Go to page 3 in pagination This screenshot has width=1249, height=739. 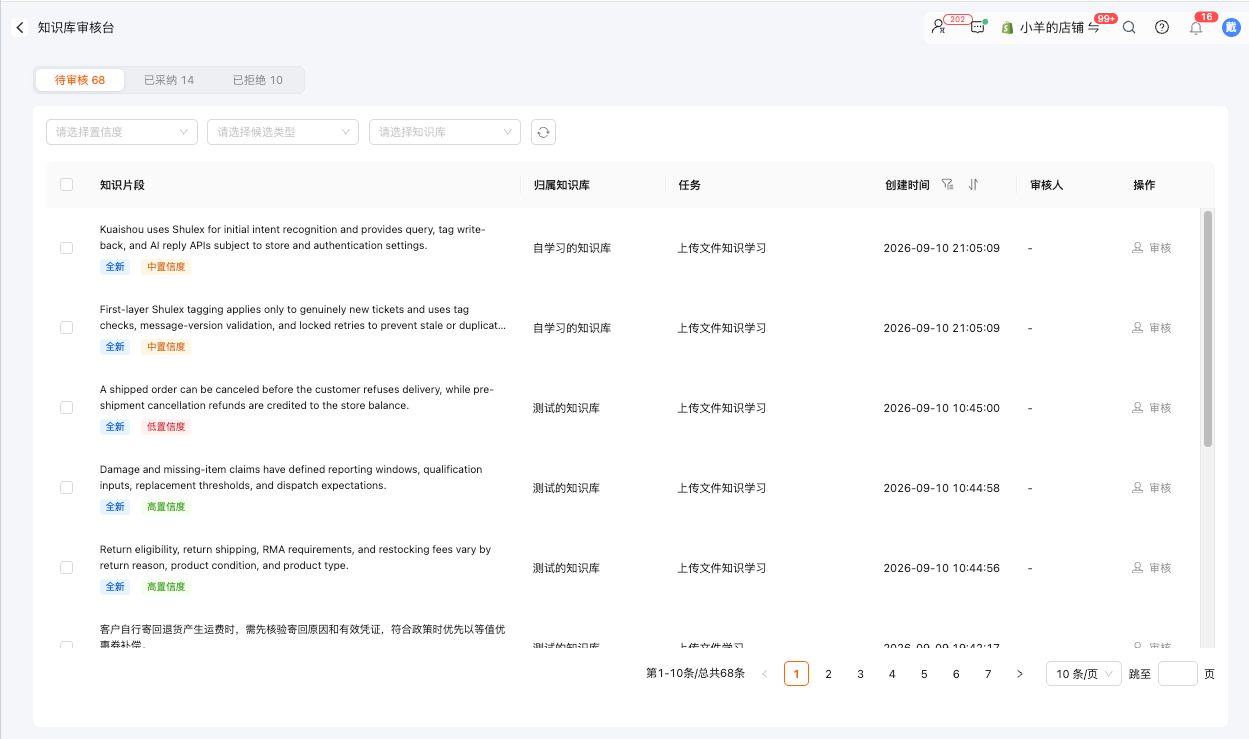pyautogui.click(x=860, y=674)
